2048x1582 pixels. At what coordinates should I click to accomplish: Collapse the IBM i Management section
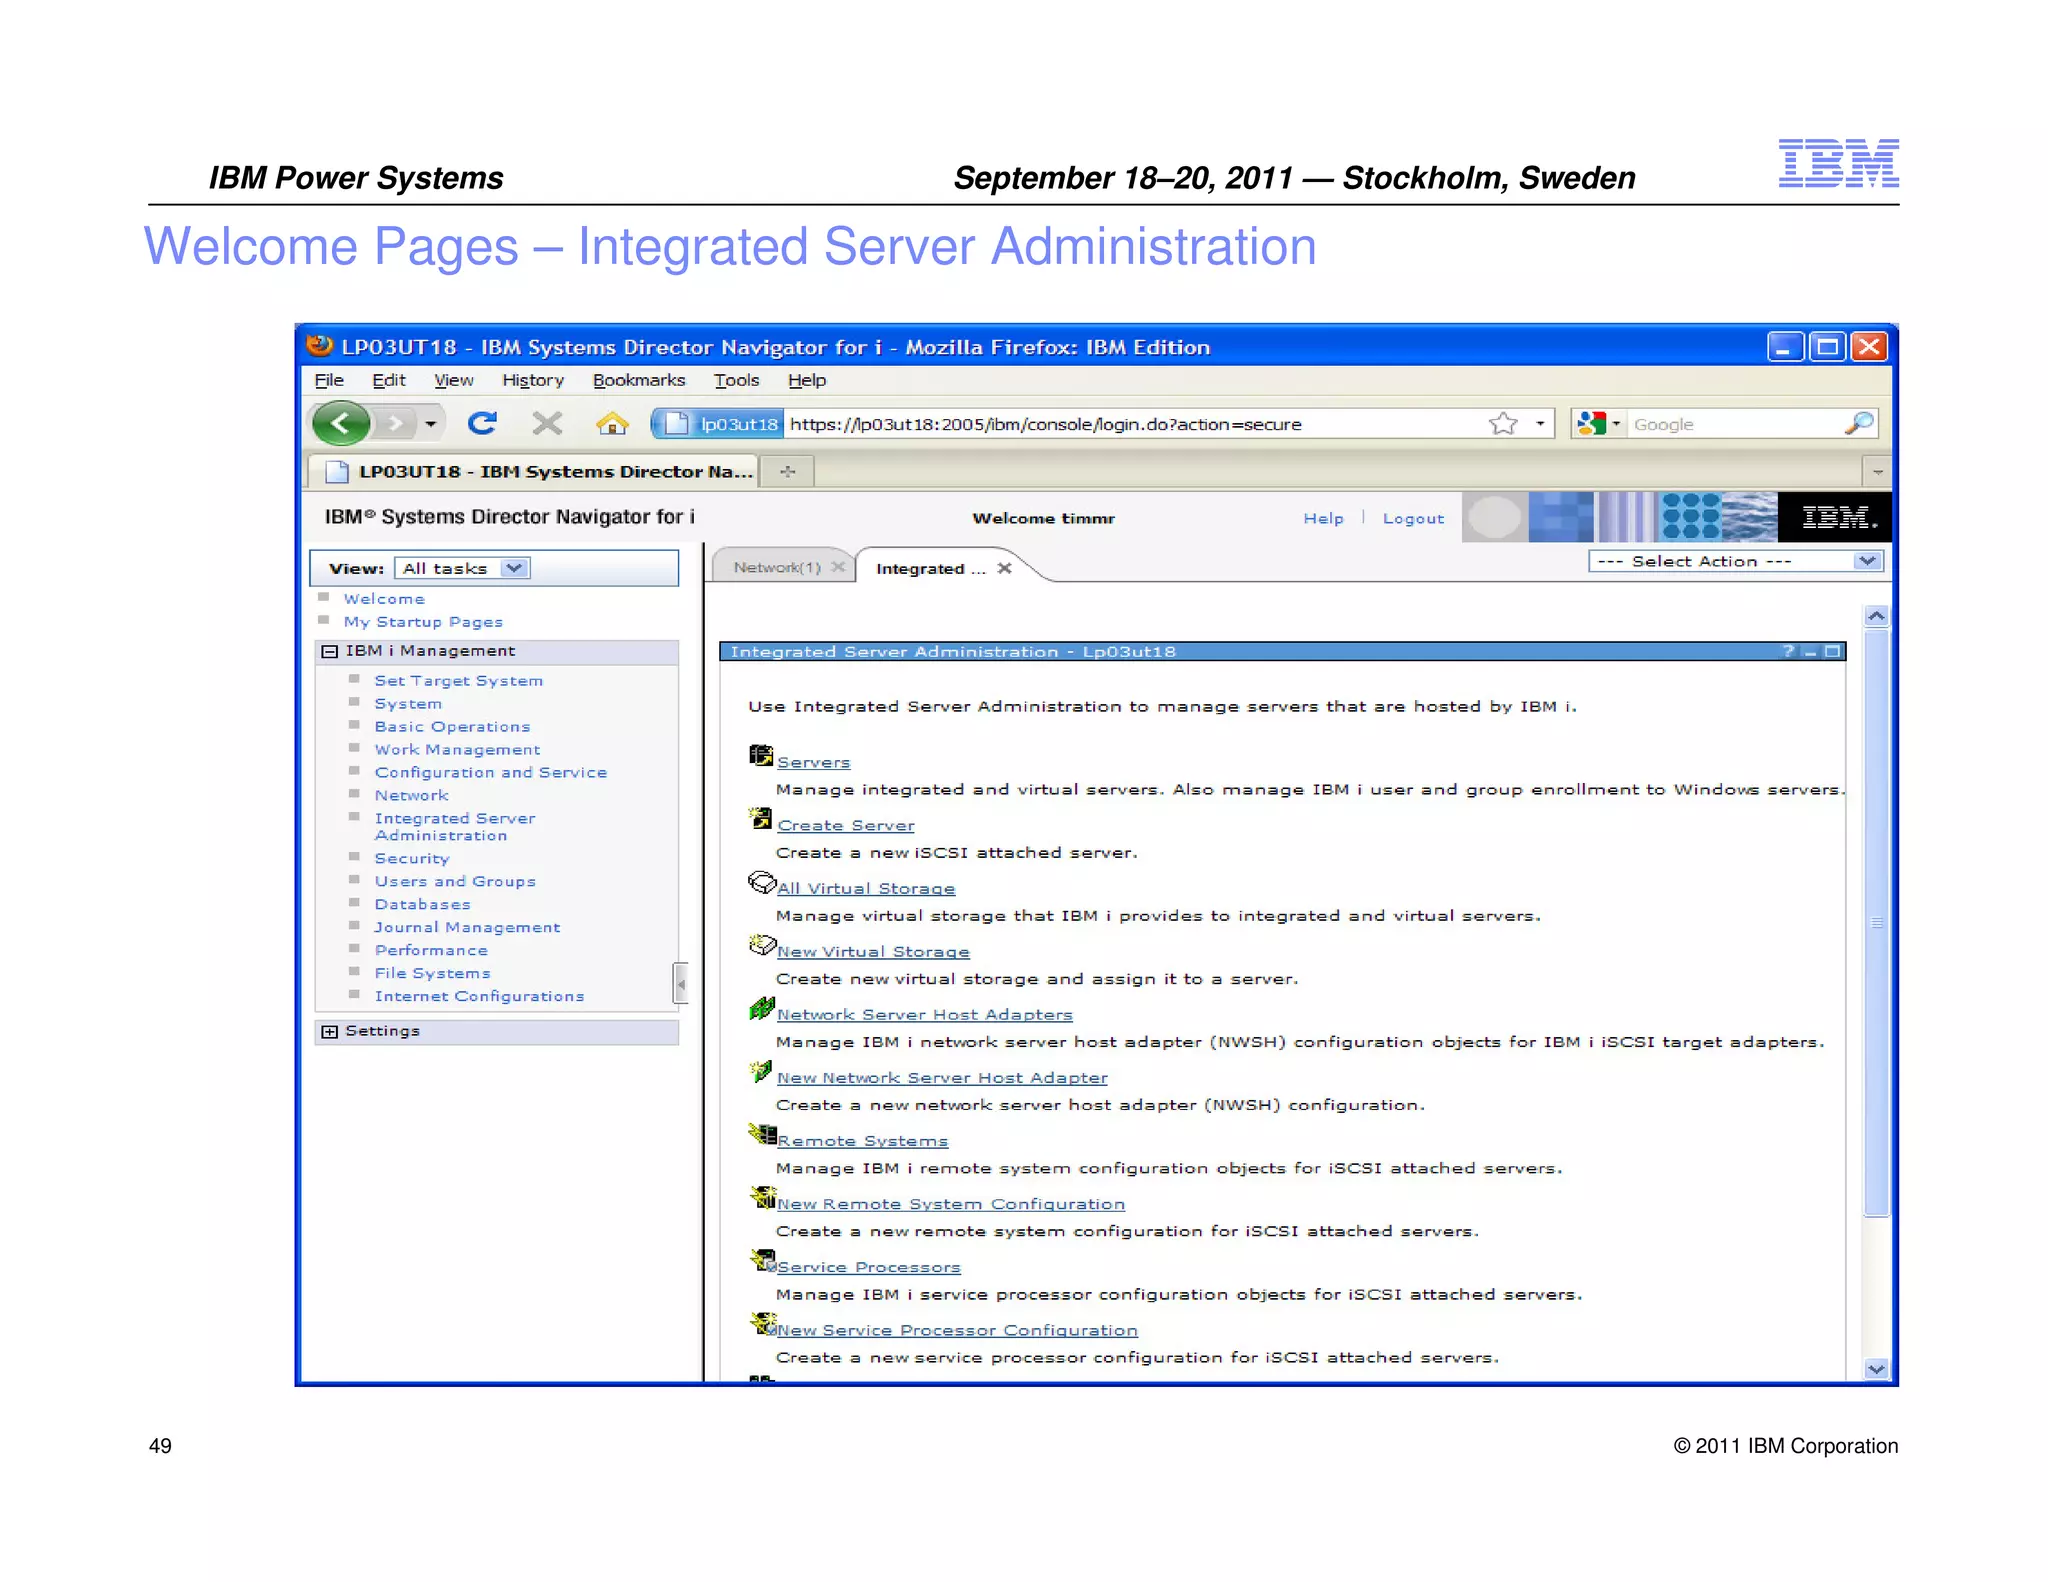coord(329,651)
